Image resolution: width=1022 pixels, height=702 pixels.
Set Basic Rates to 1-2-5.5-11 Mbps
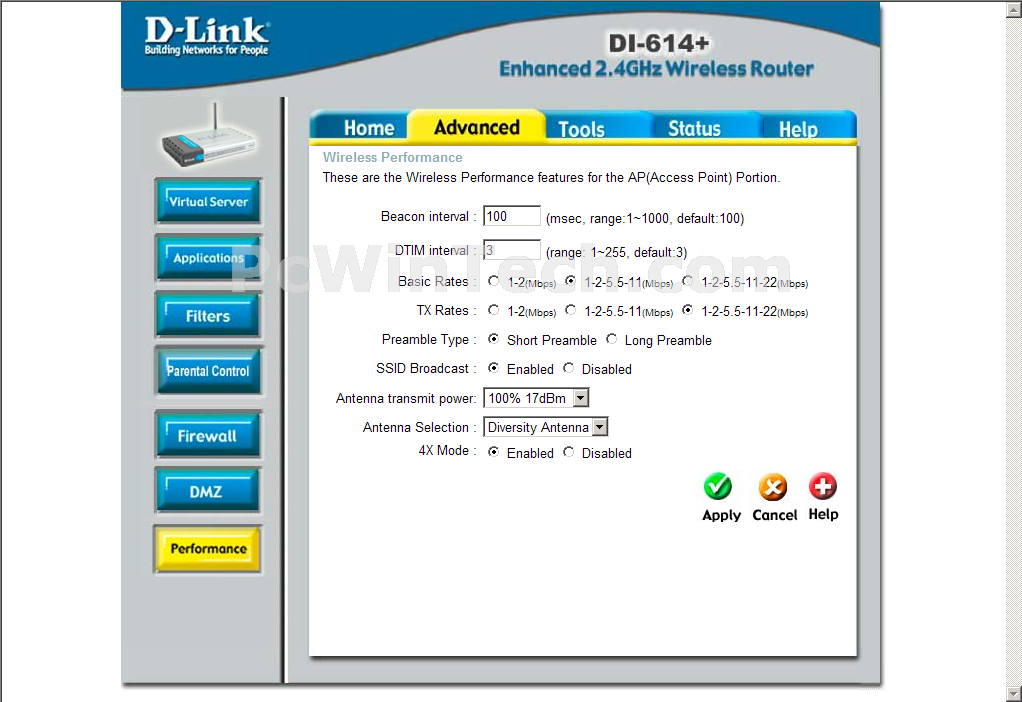(570, 281)
